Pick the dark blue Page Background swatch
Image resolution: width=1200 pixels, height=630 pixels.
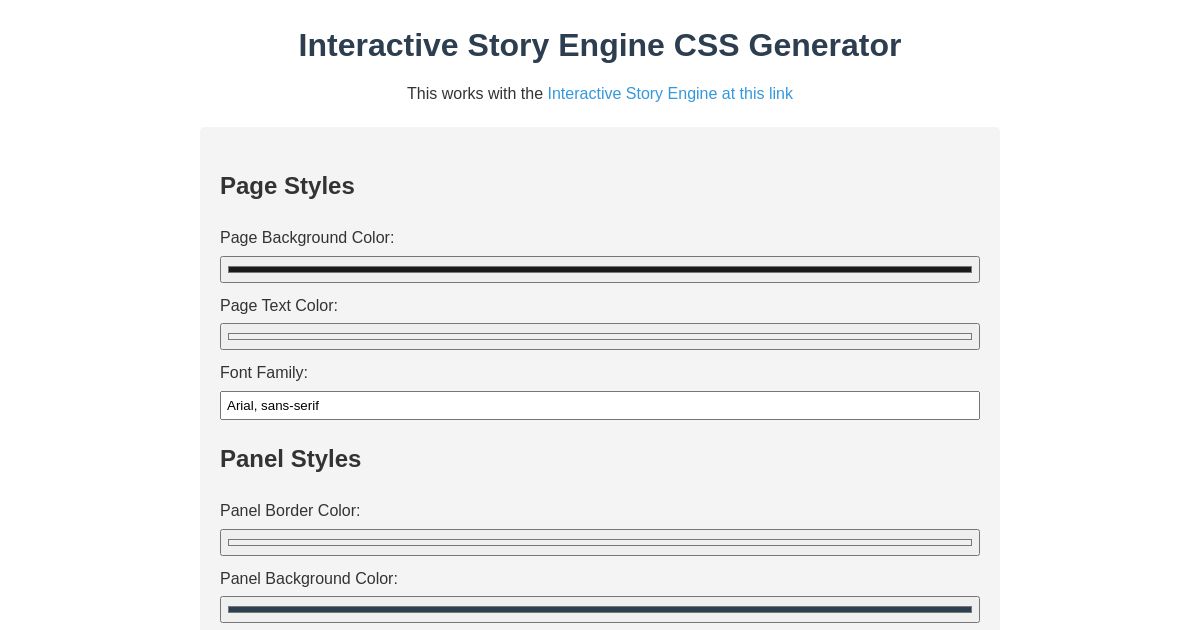600,269
